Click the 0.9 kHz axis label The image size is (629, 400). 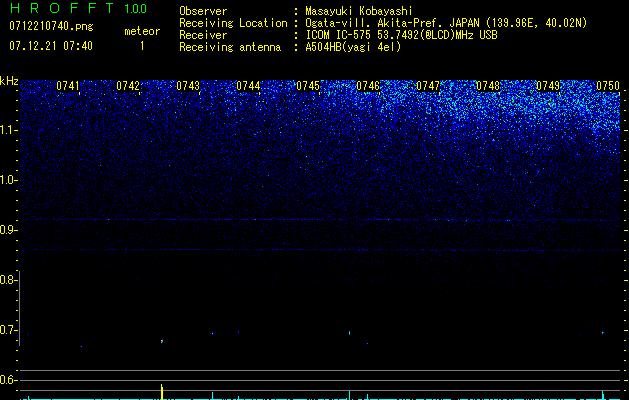click(9, 230)
